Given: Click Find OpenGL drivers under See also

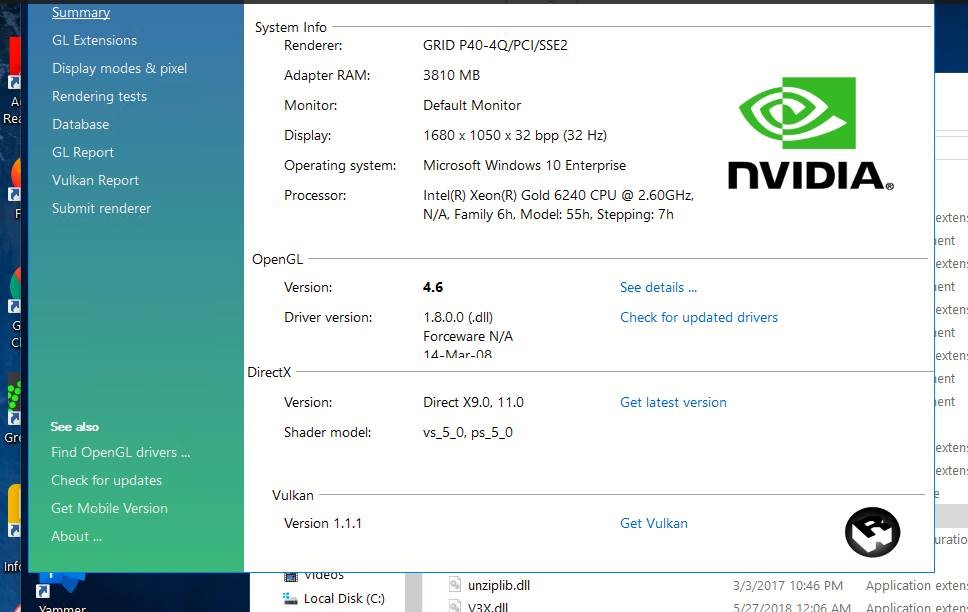Looking at the screenshot, I should coord(120,452).
